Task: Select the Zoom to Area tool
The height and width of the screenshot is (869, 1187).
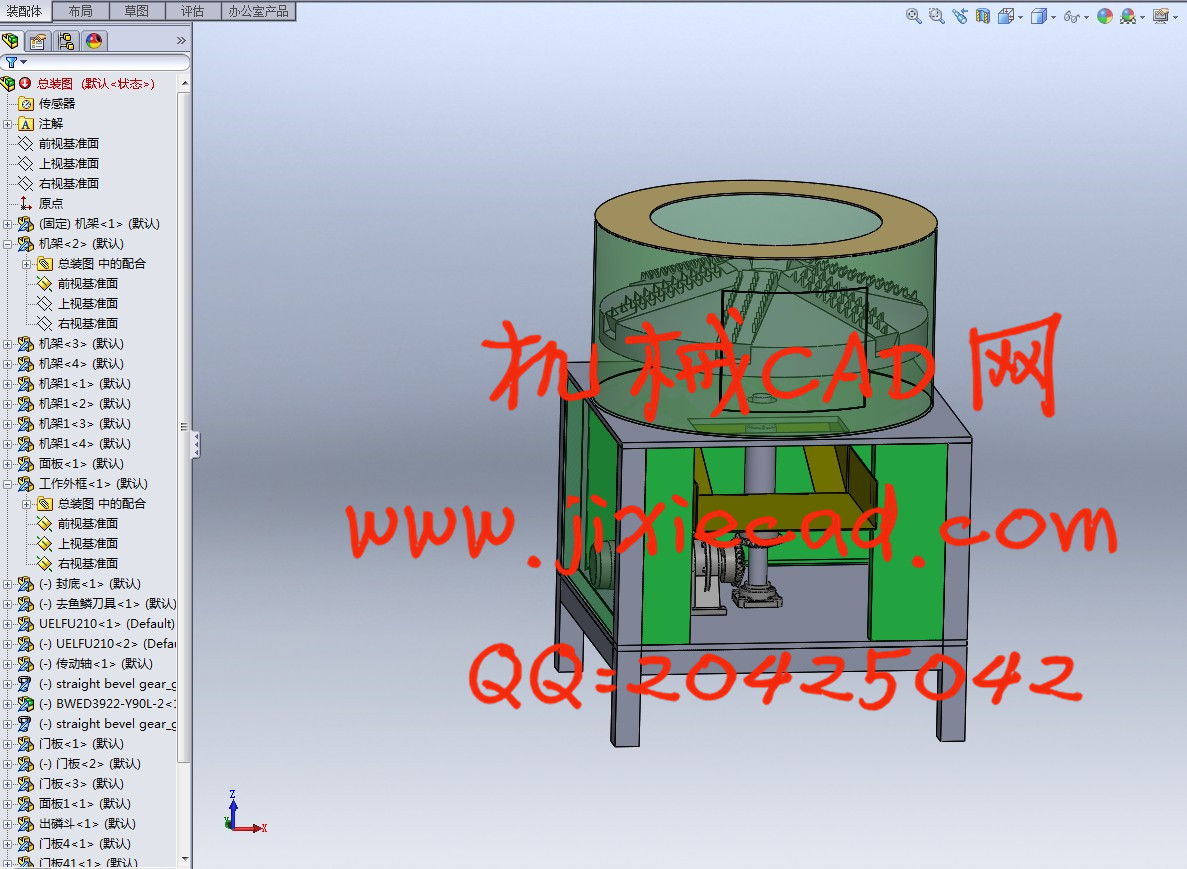Action: pos(936,16)
